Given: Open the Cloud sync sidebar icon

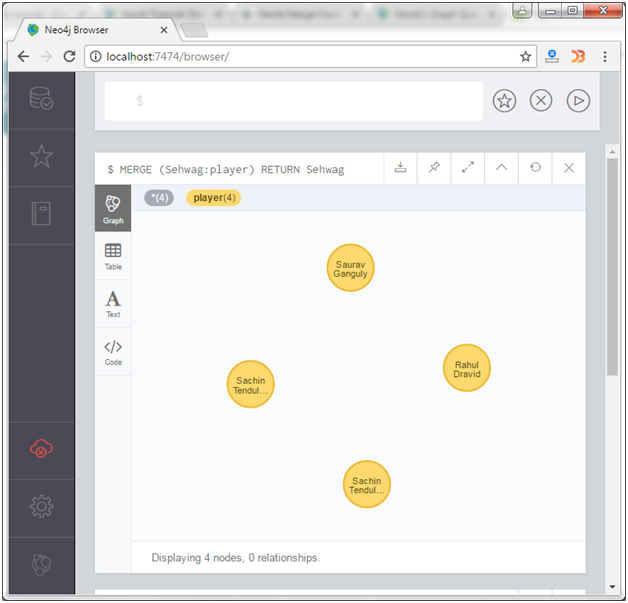Looking at the screenshot, I should click(41, 448).
